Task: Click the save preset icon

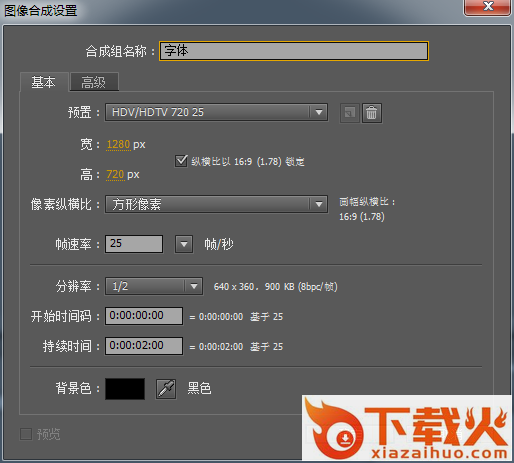Action: tap(349, 113)
